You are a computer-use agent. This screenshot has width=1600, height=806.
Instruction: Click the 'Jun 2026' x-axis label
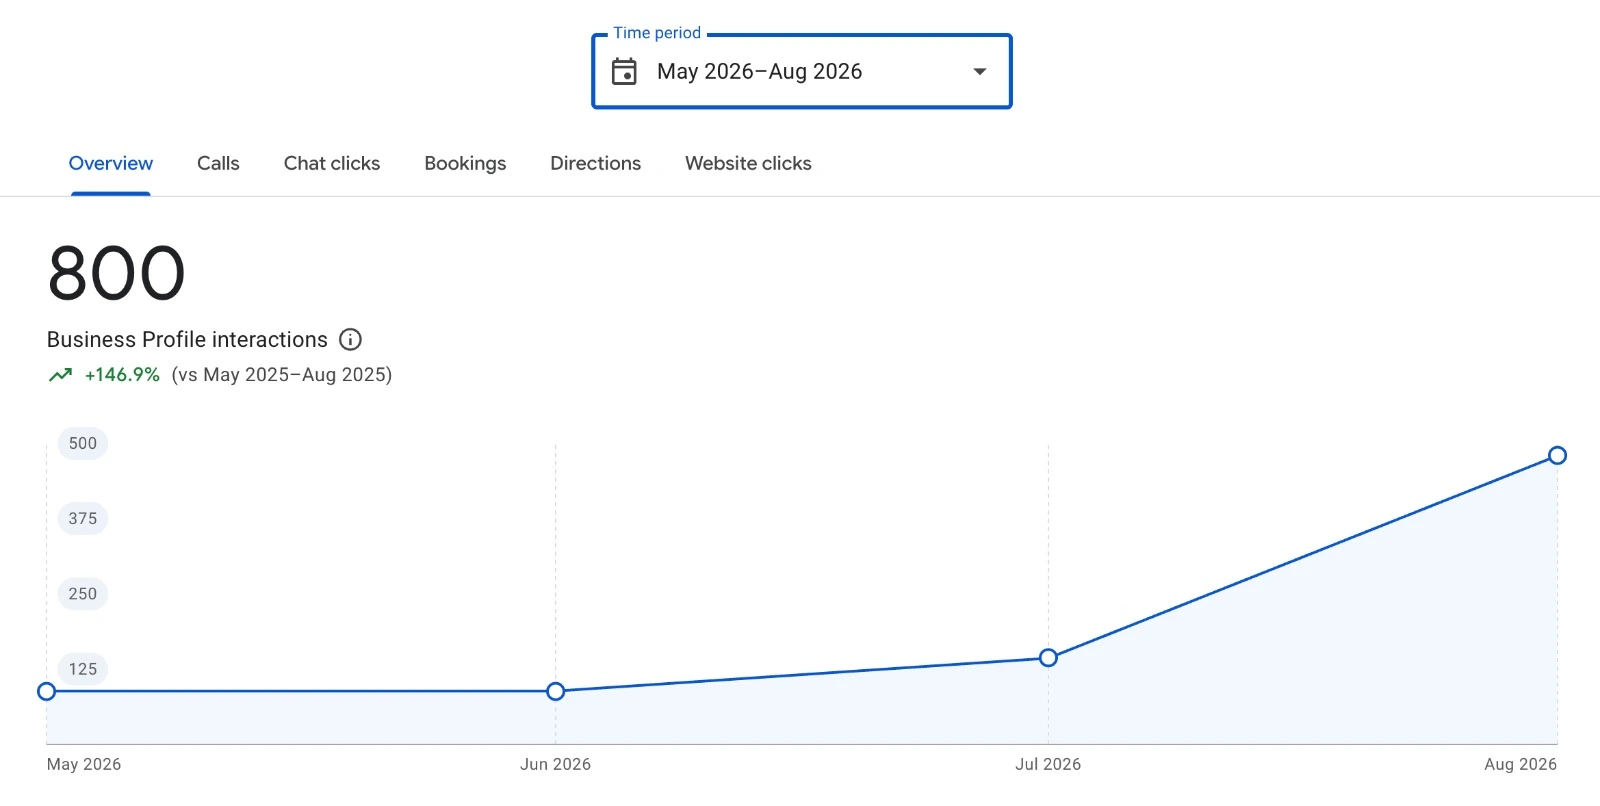click(x=555, y=764)
